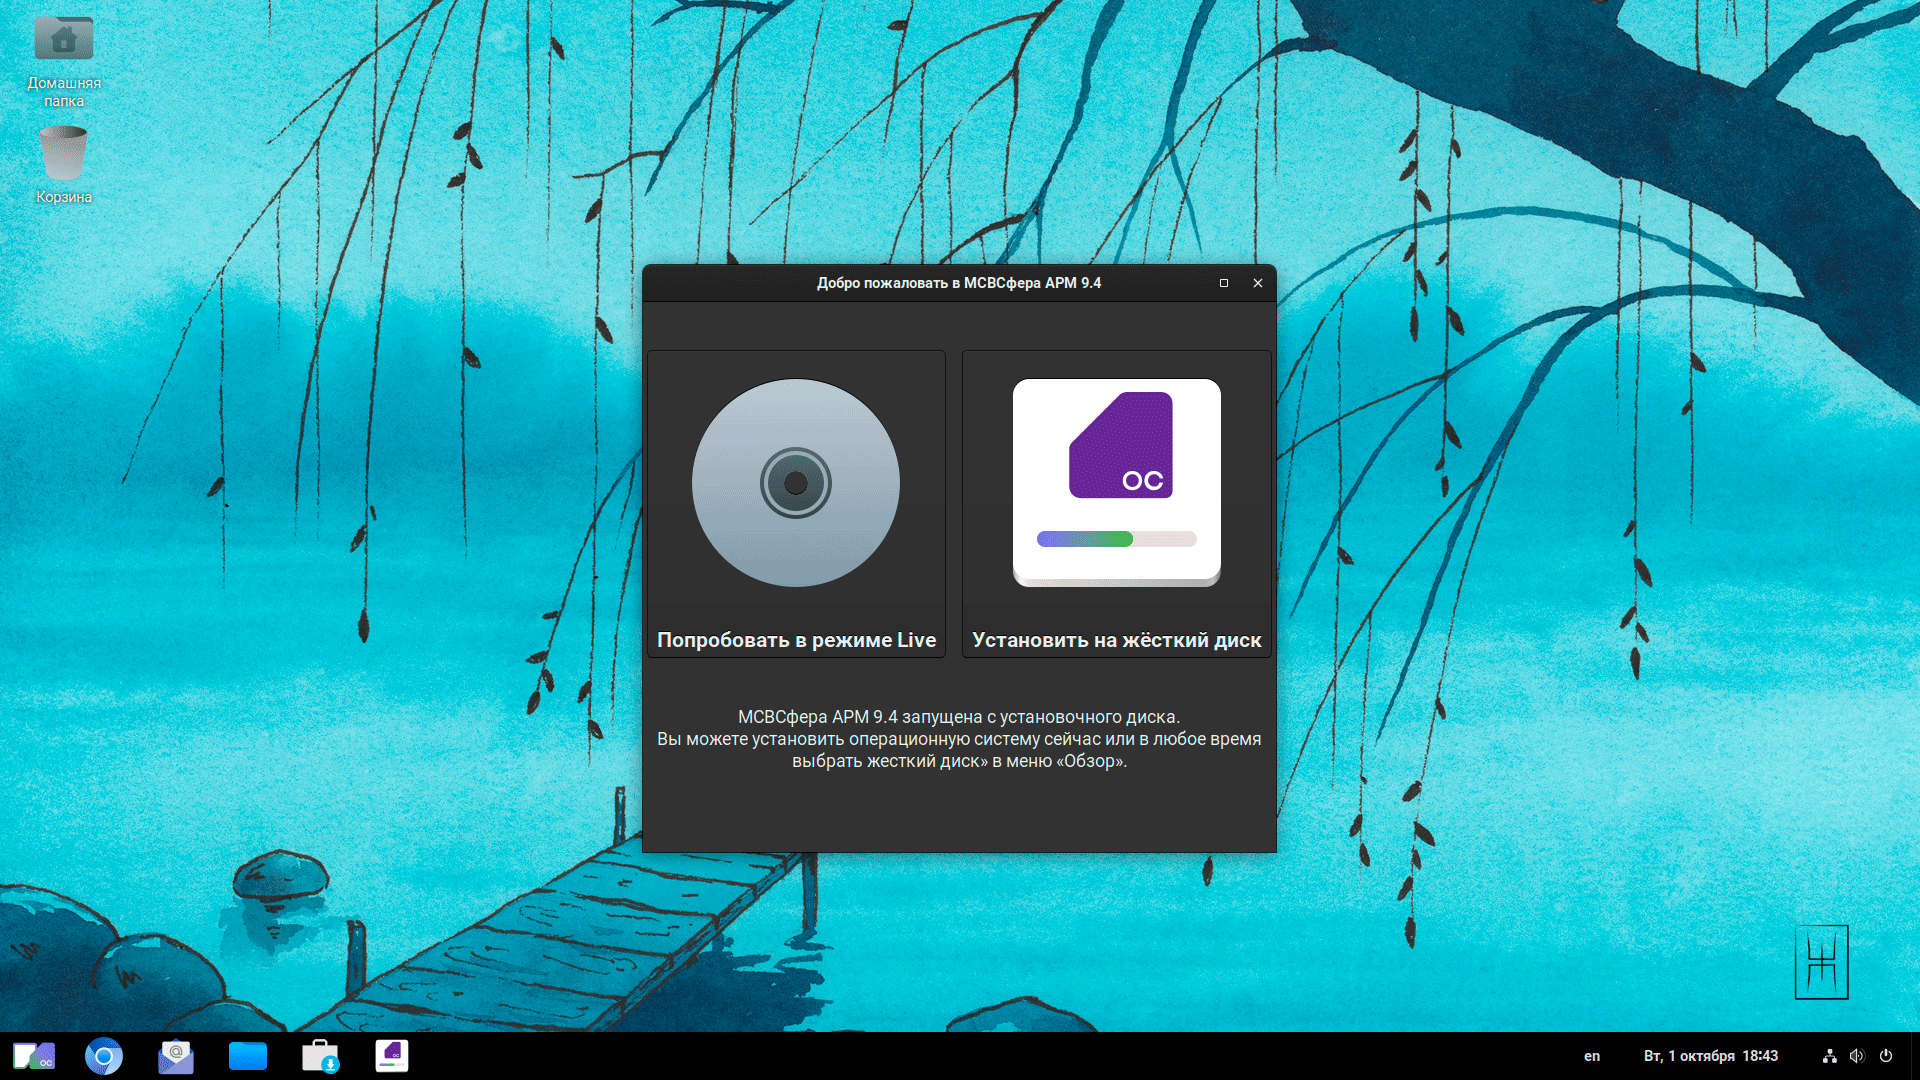Open the power menu in tray
The image size is (1920, 1080).
(x=1886, y=1056)
